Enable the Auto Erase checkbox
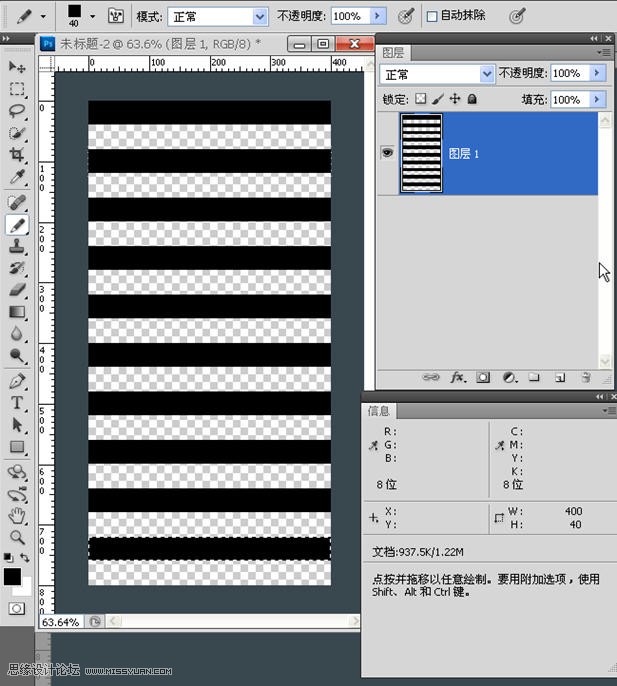The image size is (617, 686). [x=432, y=17]
